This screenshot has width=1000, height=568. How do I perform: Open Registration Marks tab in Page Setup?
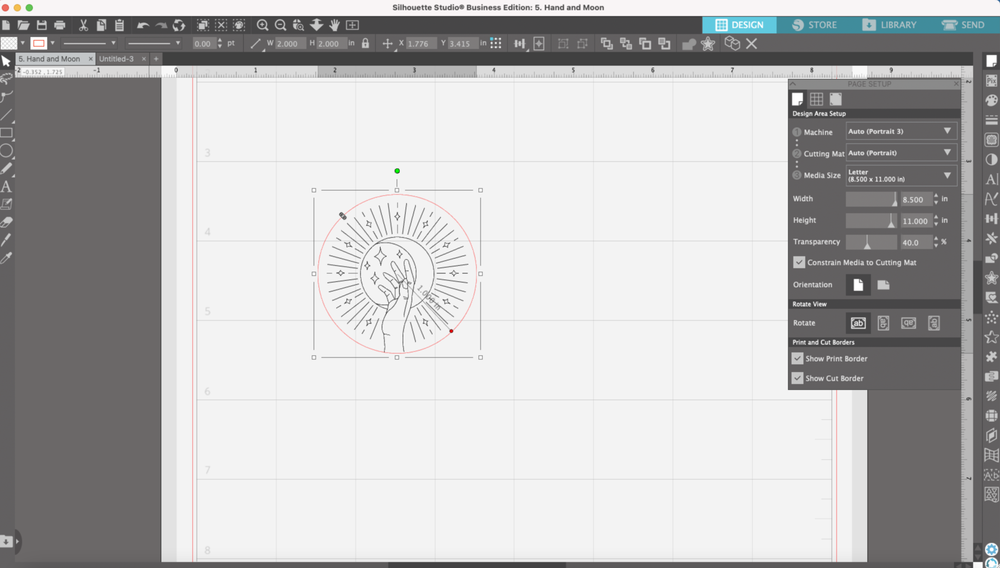click(835, 99)
